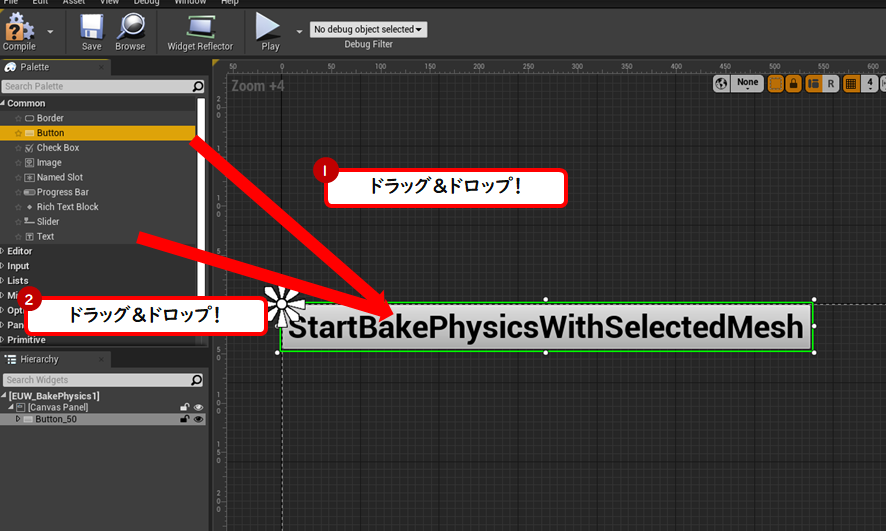
Task: Expand the Primitive palette category
Action: [2, 340]
